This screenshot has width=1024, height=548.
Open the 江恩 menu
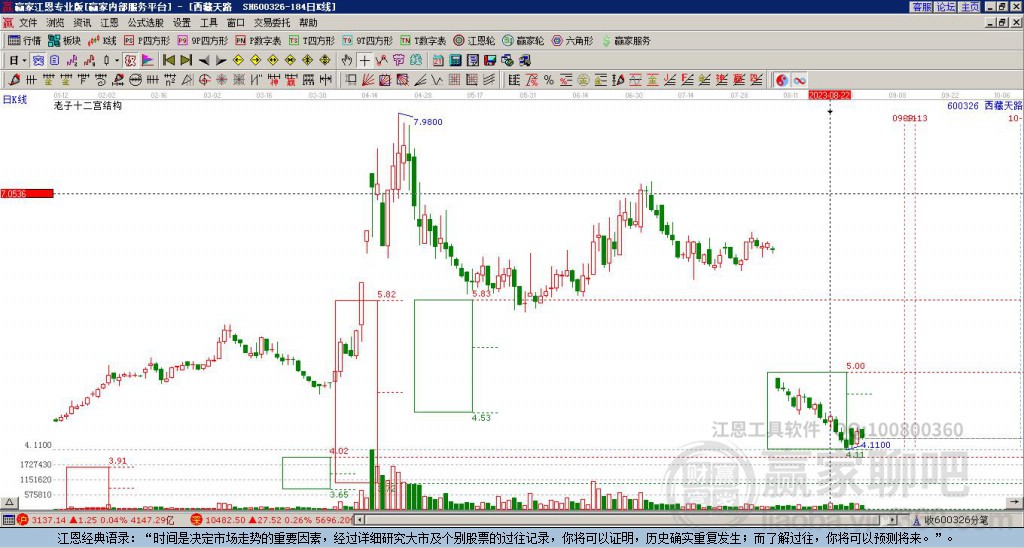pyautogui.click(x=109, y=23)
